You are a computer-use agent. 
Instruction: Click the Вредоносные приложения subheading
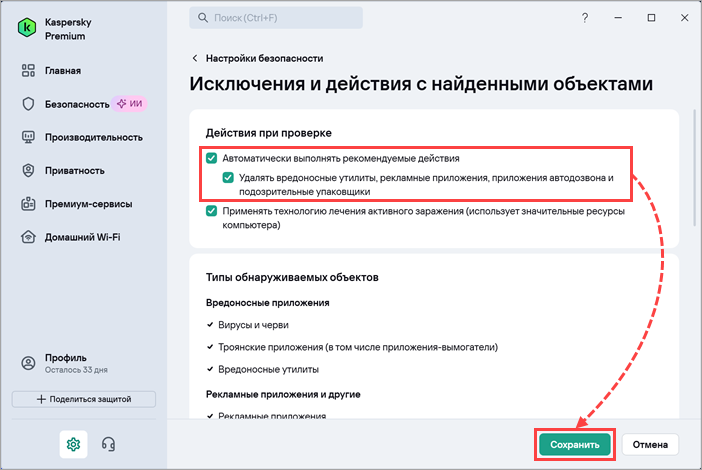[268, 303]
